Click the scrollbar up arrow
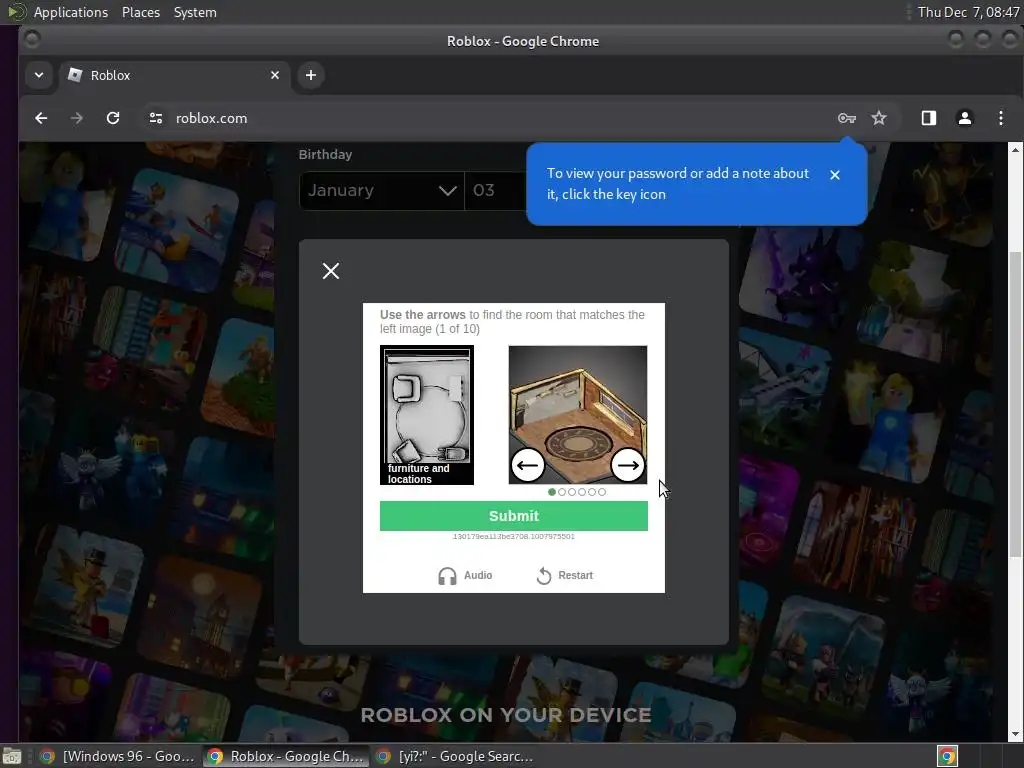Screen dimensions: 1024x768 (1015, 150)
